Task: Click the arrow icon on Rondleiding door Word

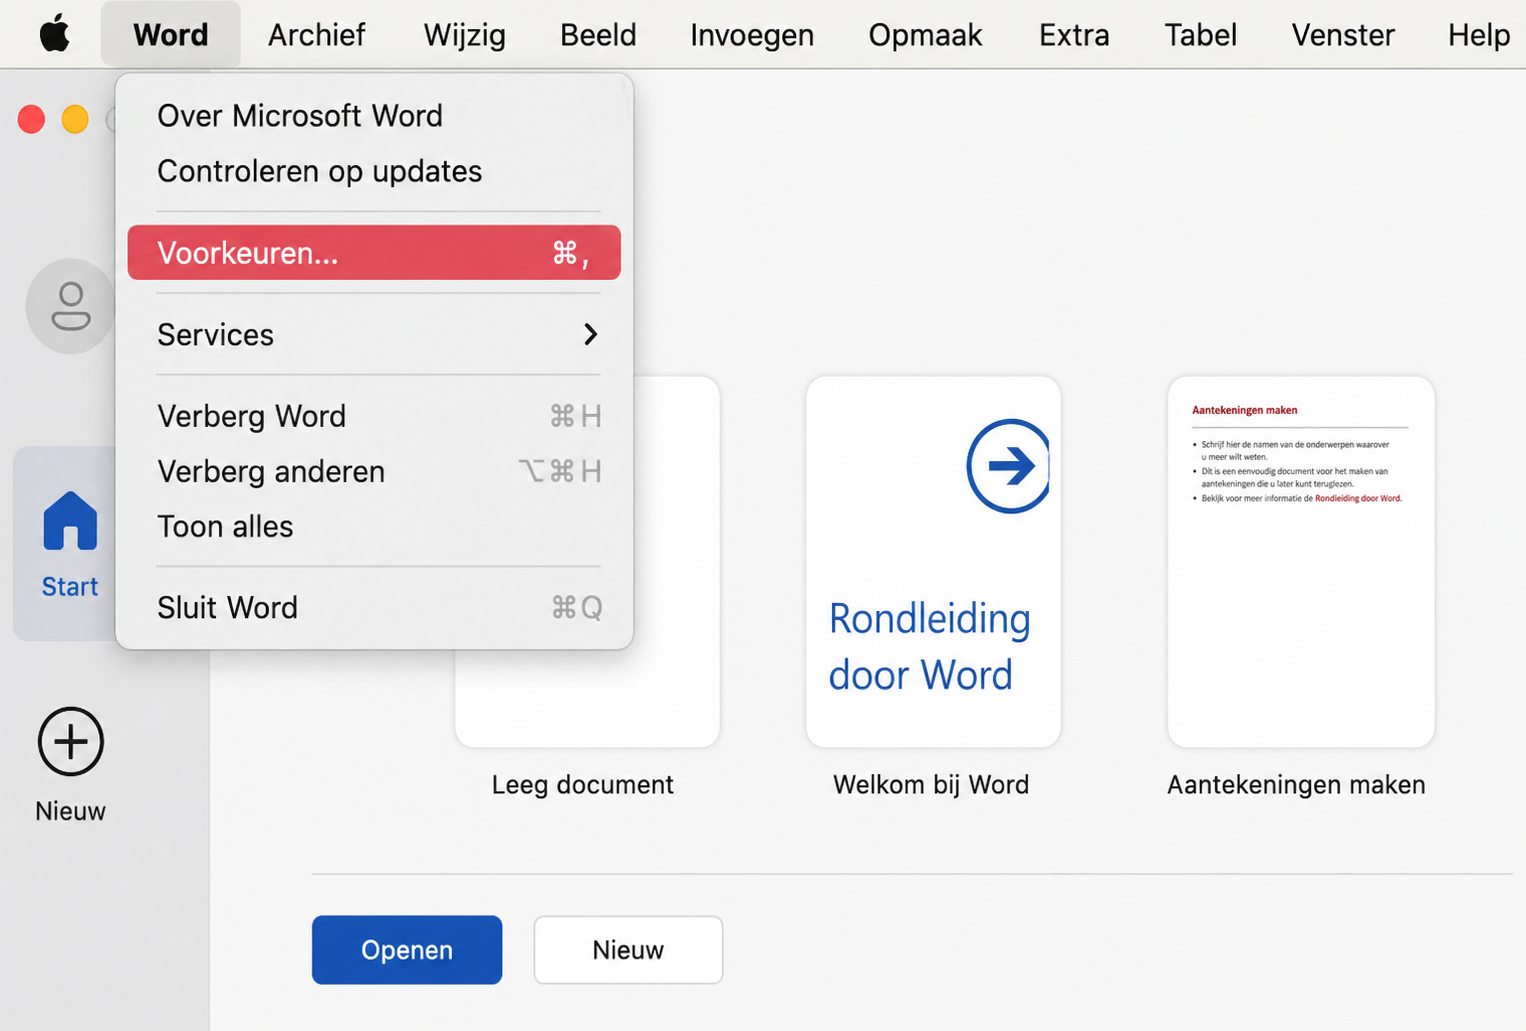Action: pos(1008,466)
